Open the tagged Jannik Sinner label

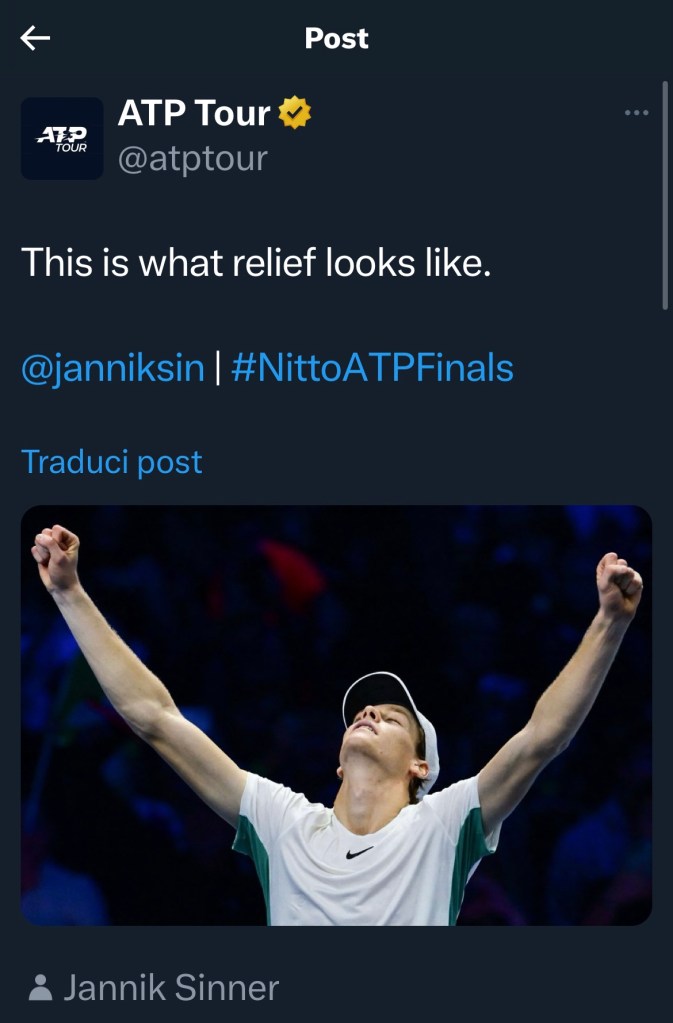(x=170, y=989)
